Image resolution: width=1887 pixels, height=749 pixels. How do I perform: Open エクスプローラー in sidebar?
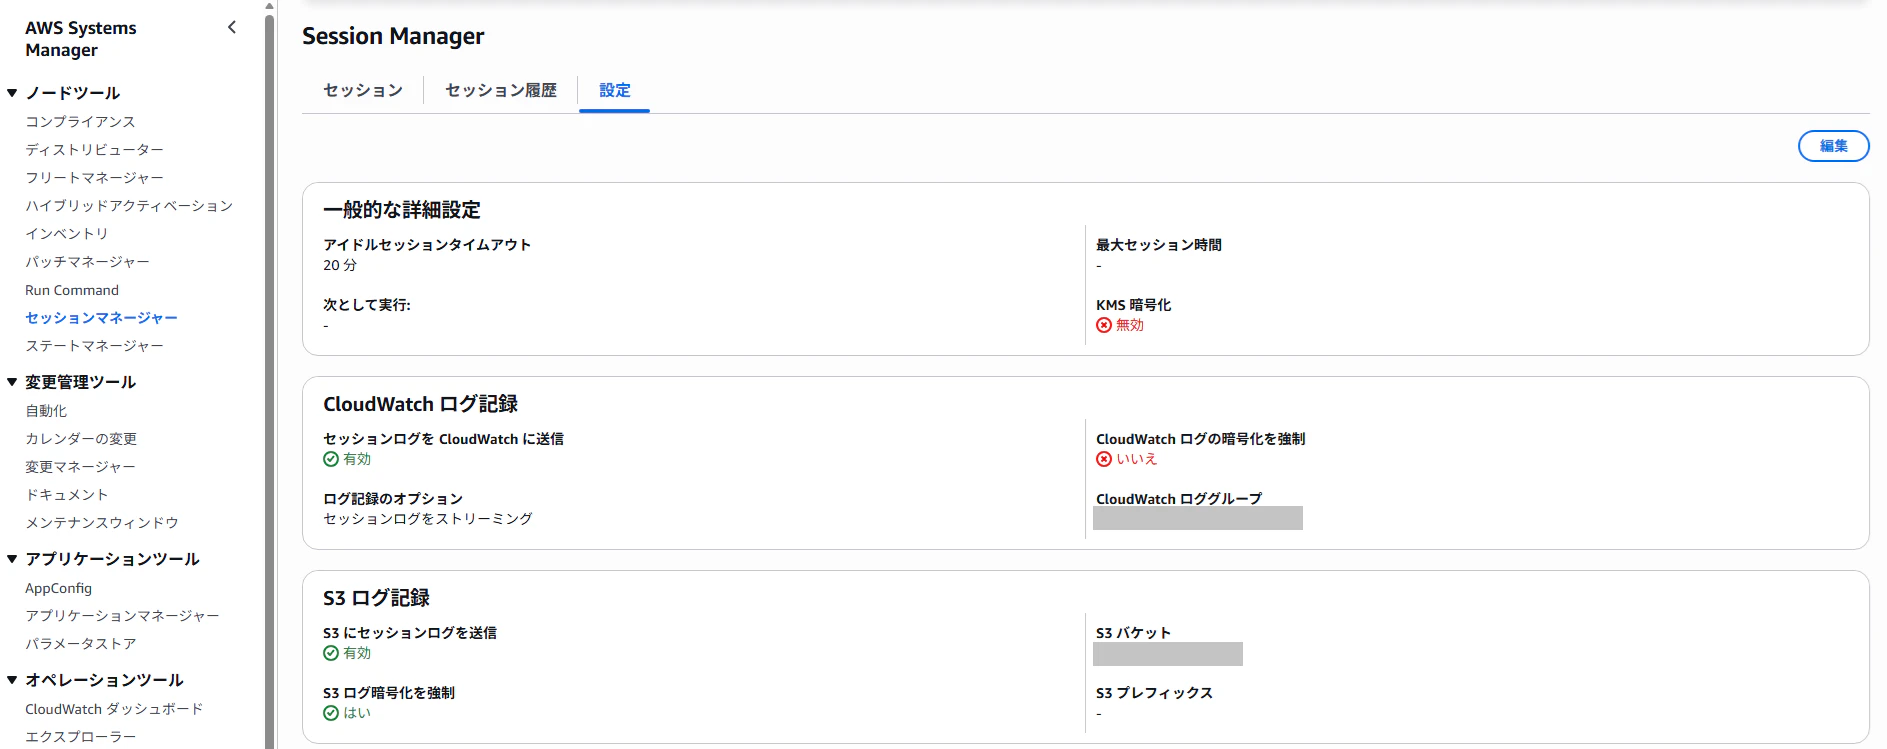click(80, 736)
